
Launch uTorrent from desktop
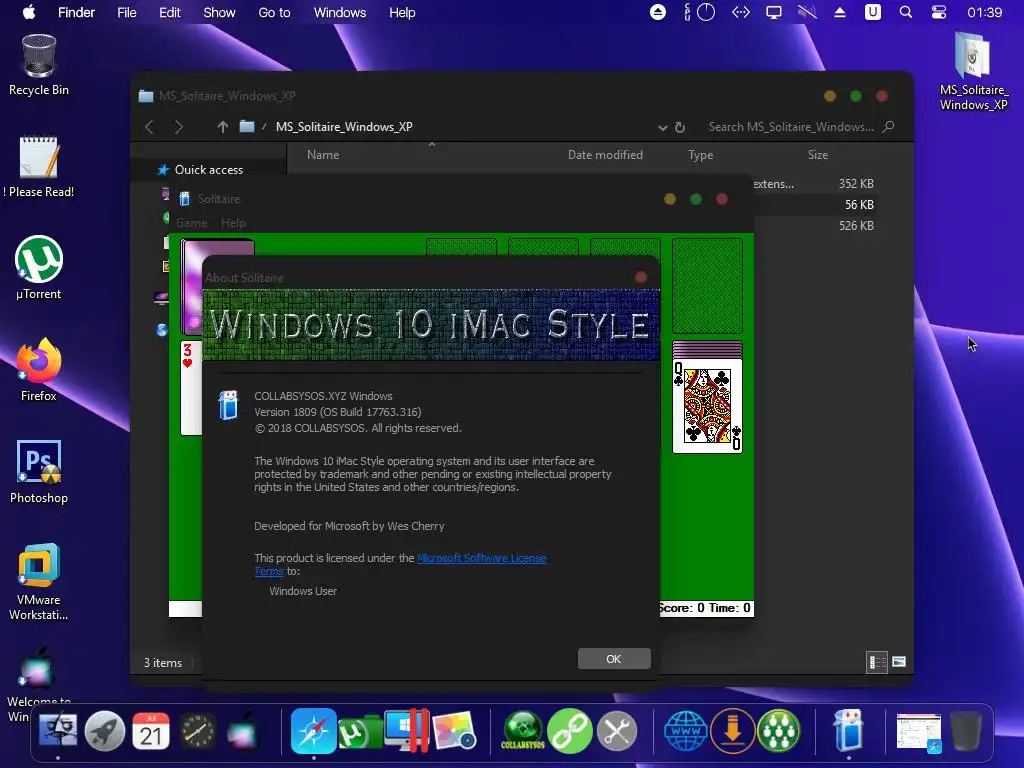pyautogui.click(x=39, y=268)
